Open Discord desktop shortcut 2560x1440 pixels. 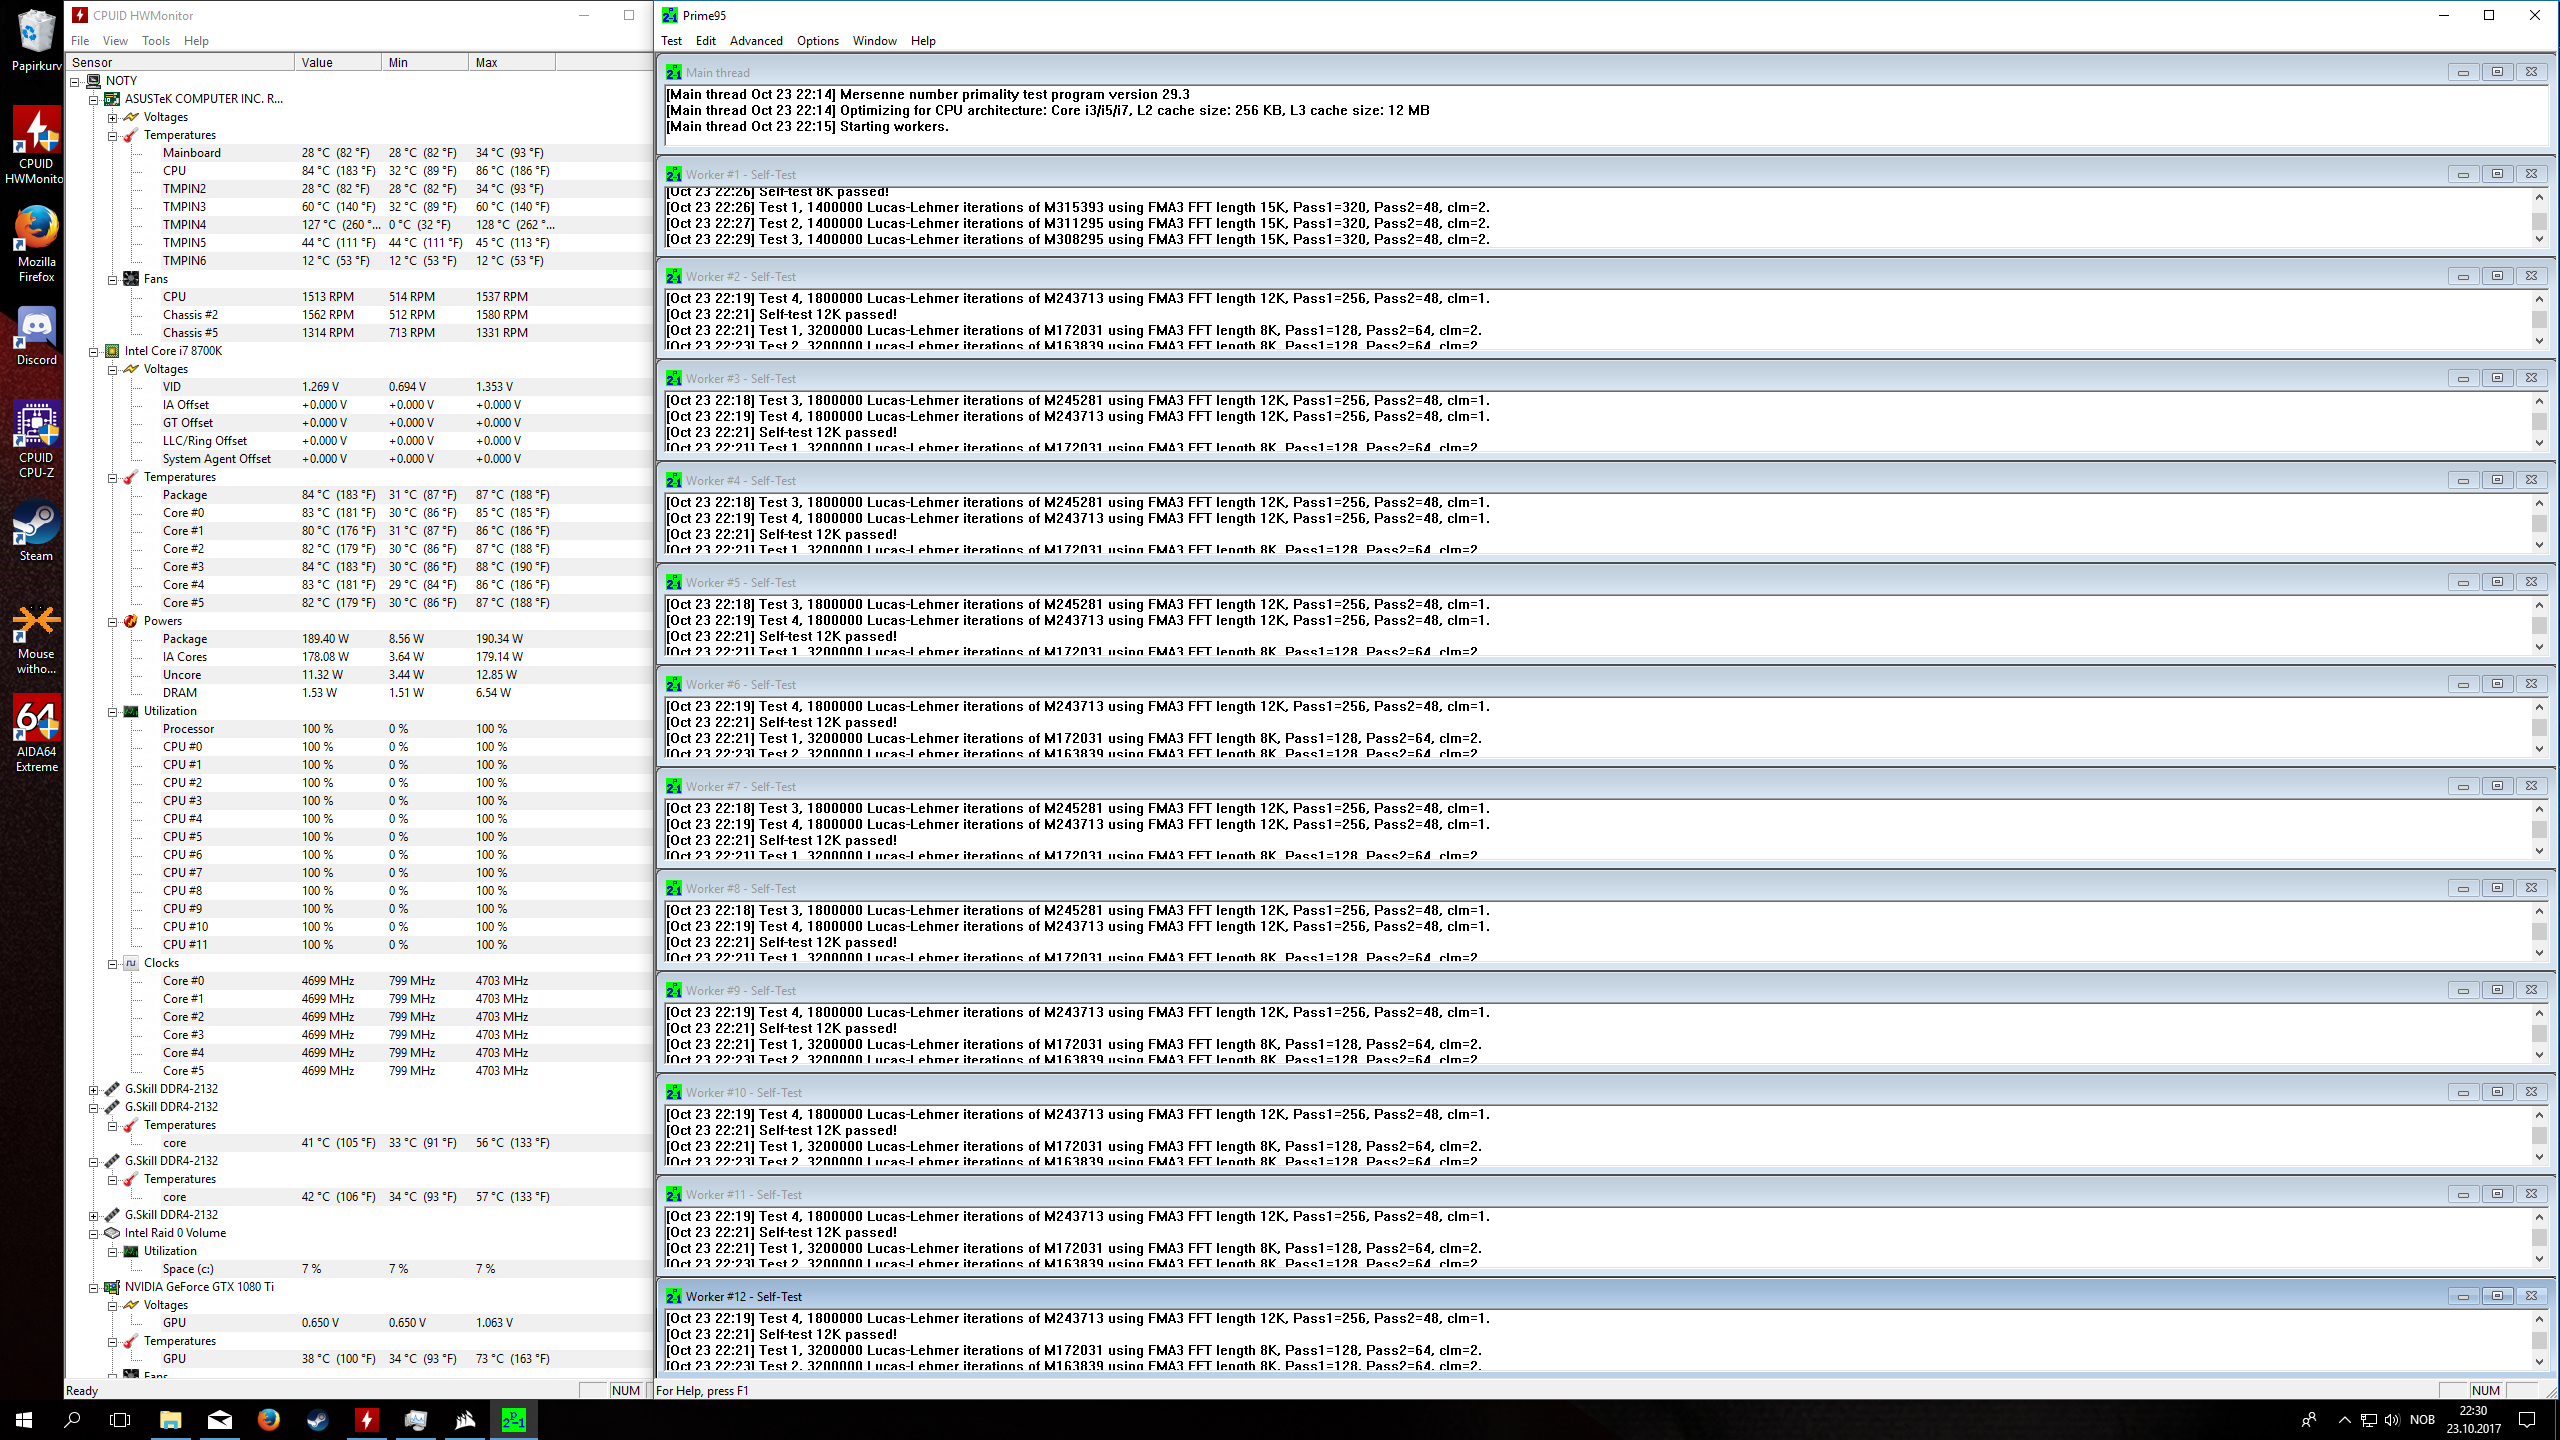click(36, 337)
